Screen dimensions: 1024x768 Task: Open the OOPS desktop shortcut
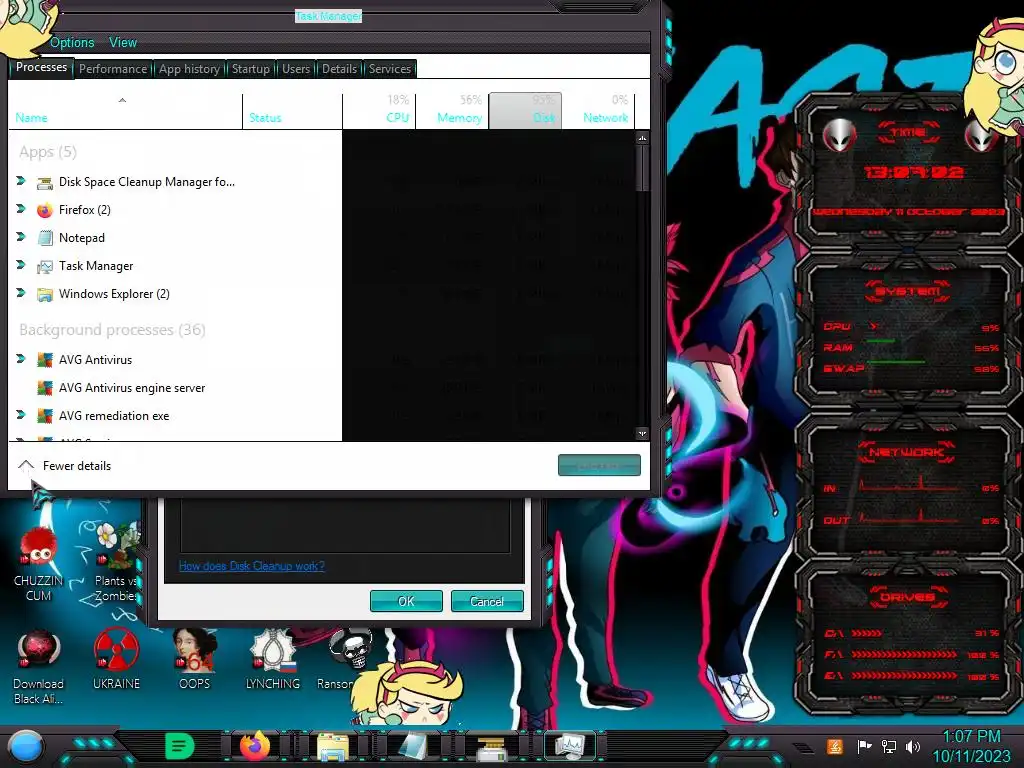(195, 660)
